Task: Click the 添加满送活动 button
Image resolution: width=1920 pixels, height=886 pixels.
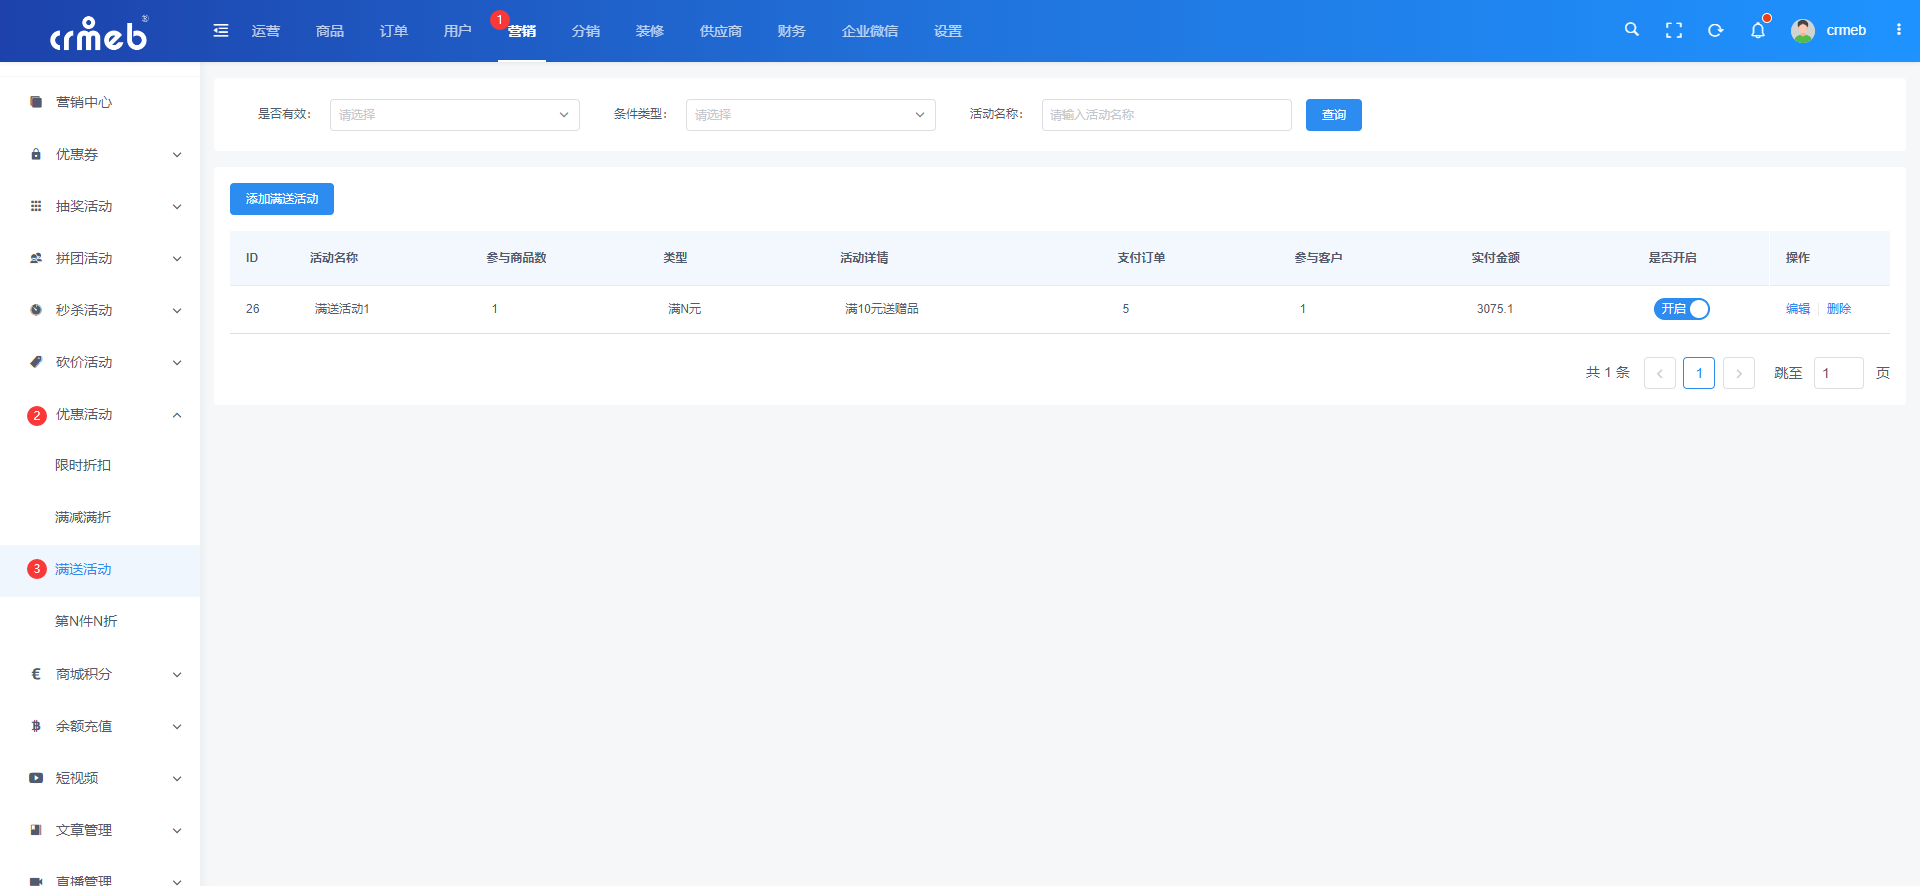Action: (x=282, y=199)
